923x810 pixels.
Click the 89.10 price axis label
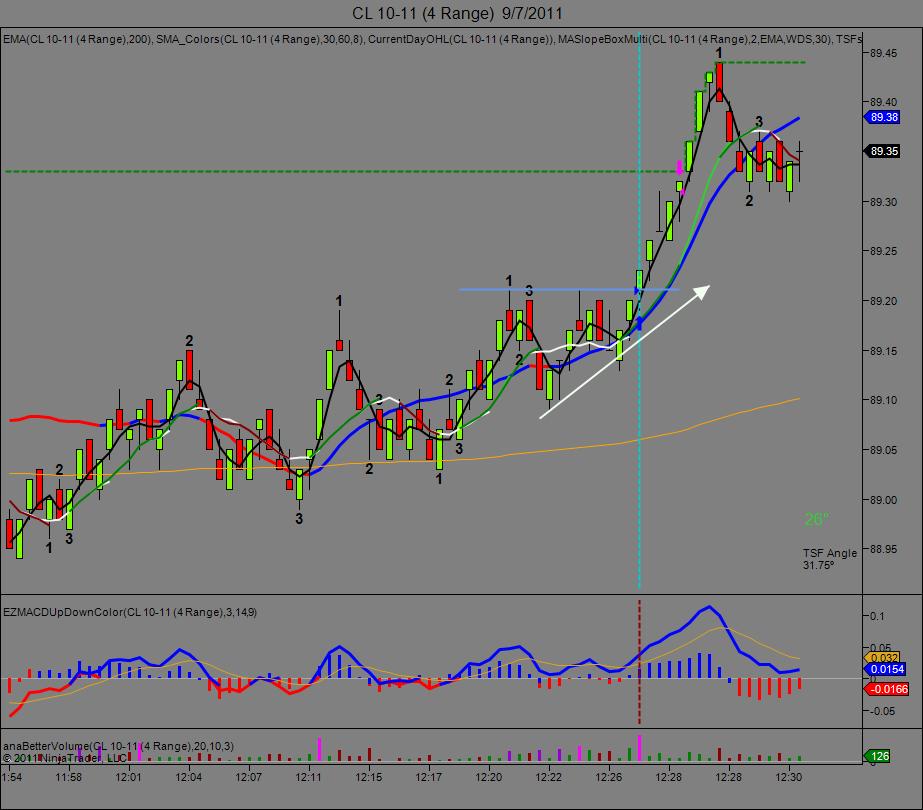pyautogui.click(x=884, y=400)
